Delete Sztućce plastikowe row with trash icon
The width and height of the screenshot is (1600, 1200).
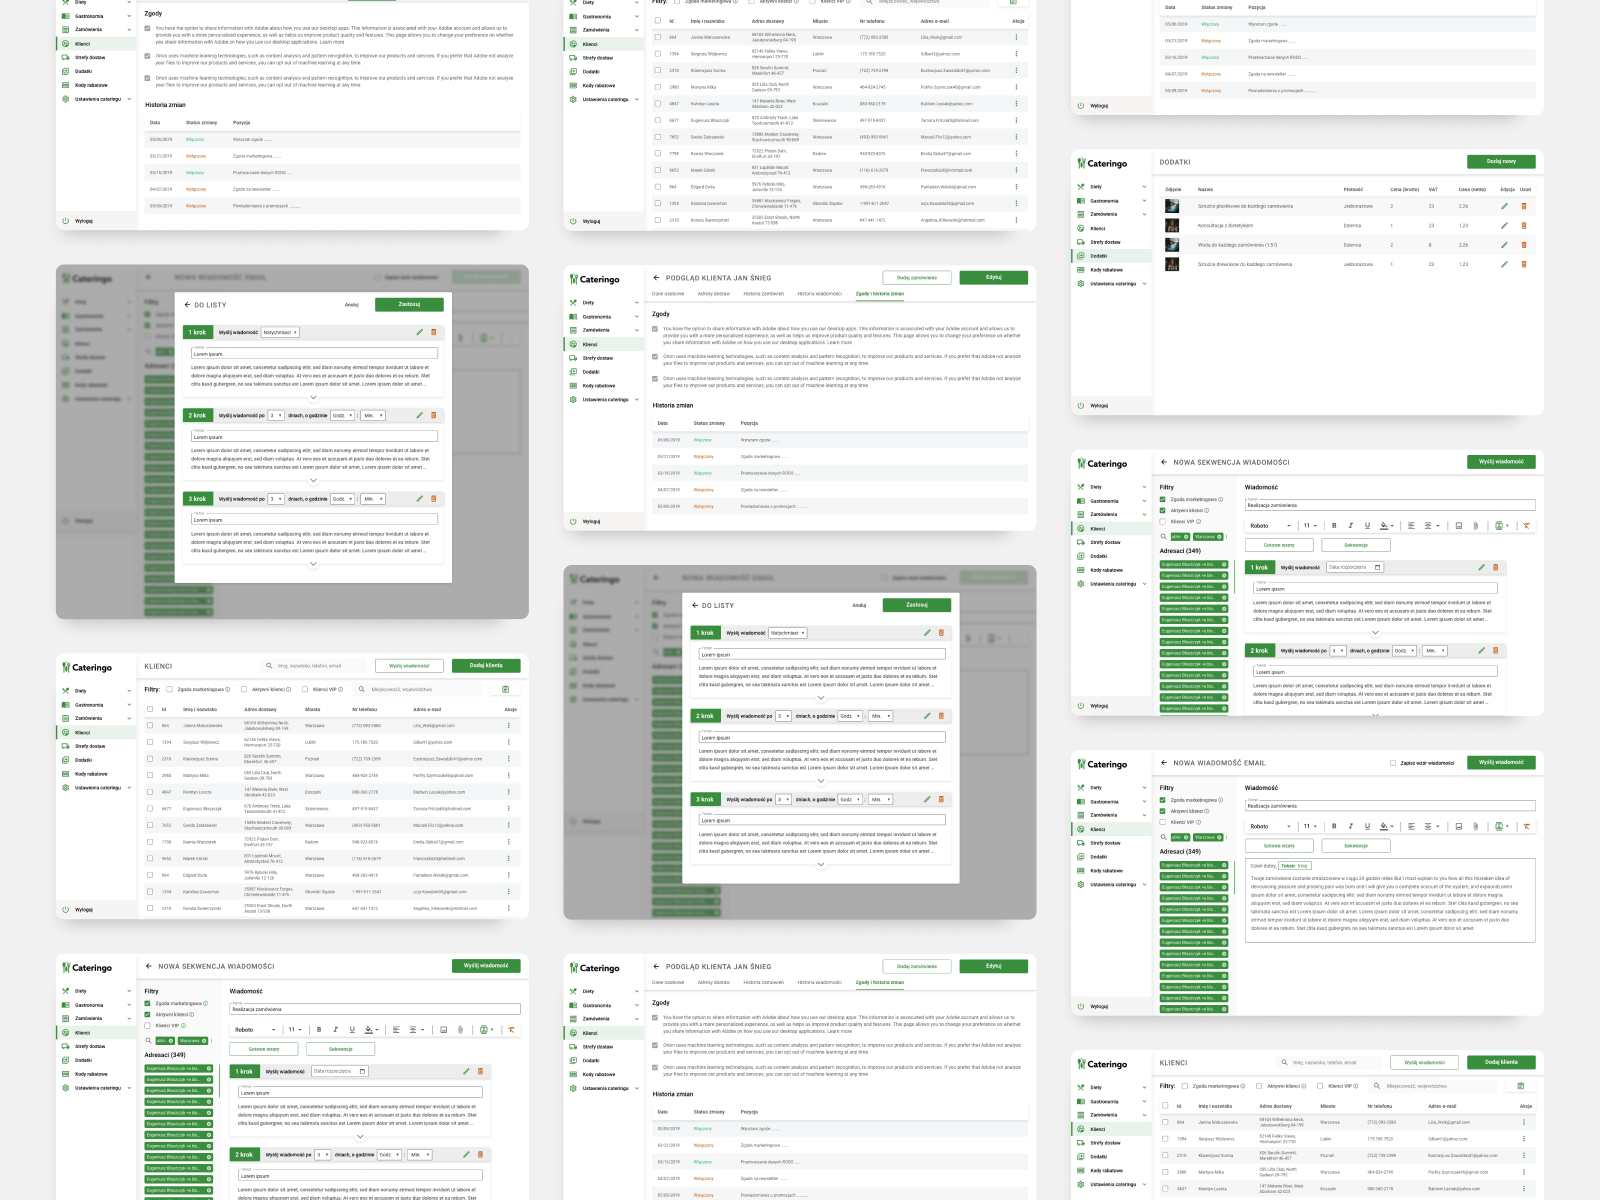click(1524, 206)
